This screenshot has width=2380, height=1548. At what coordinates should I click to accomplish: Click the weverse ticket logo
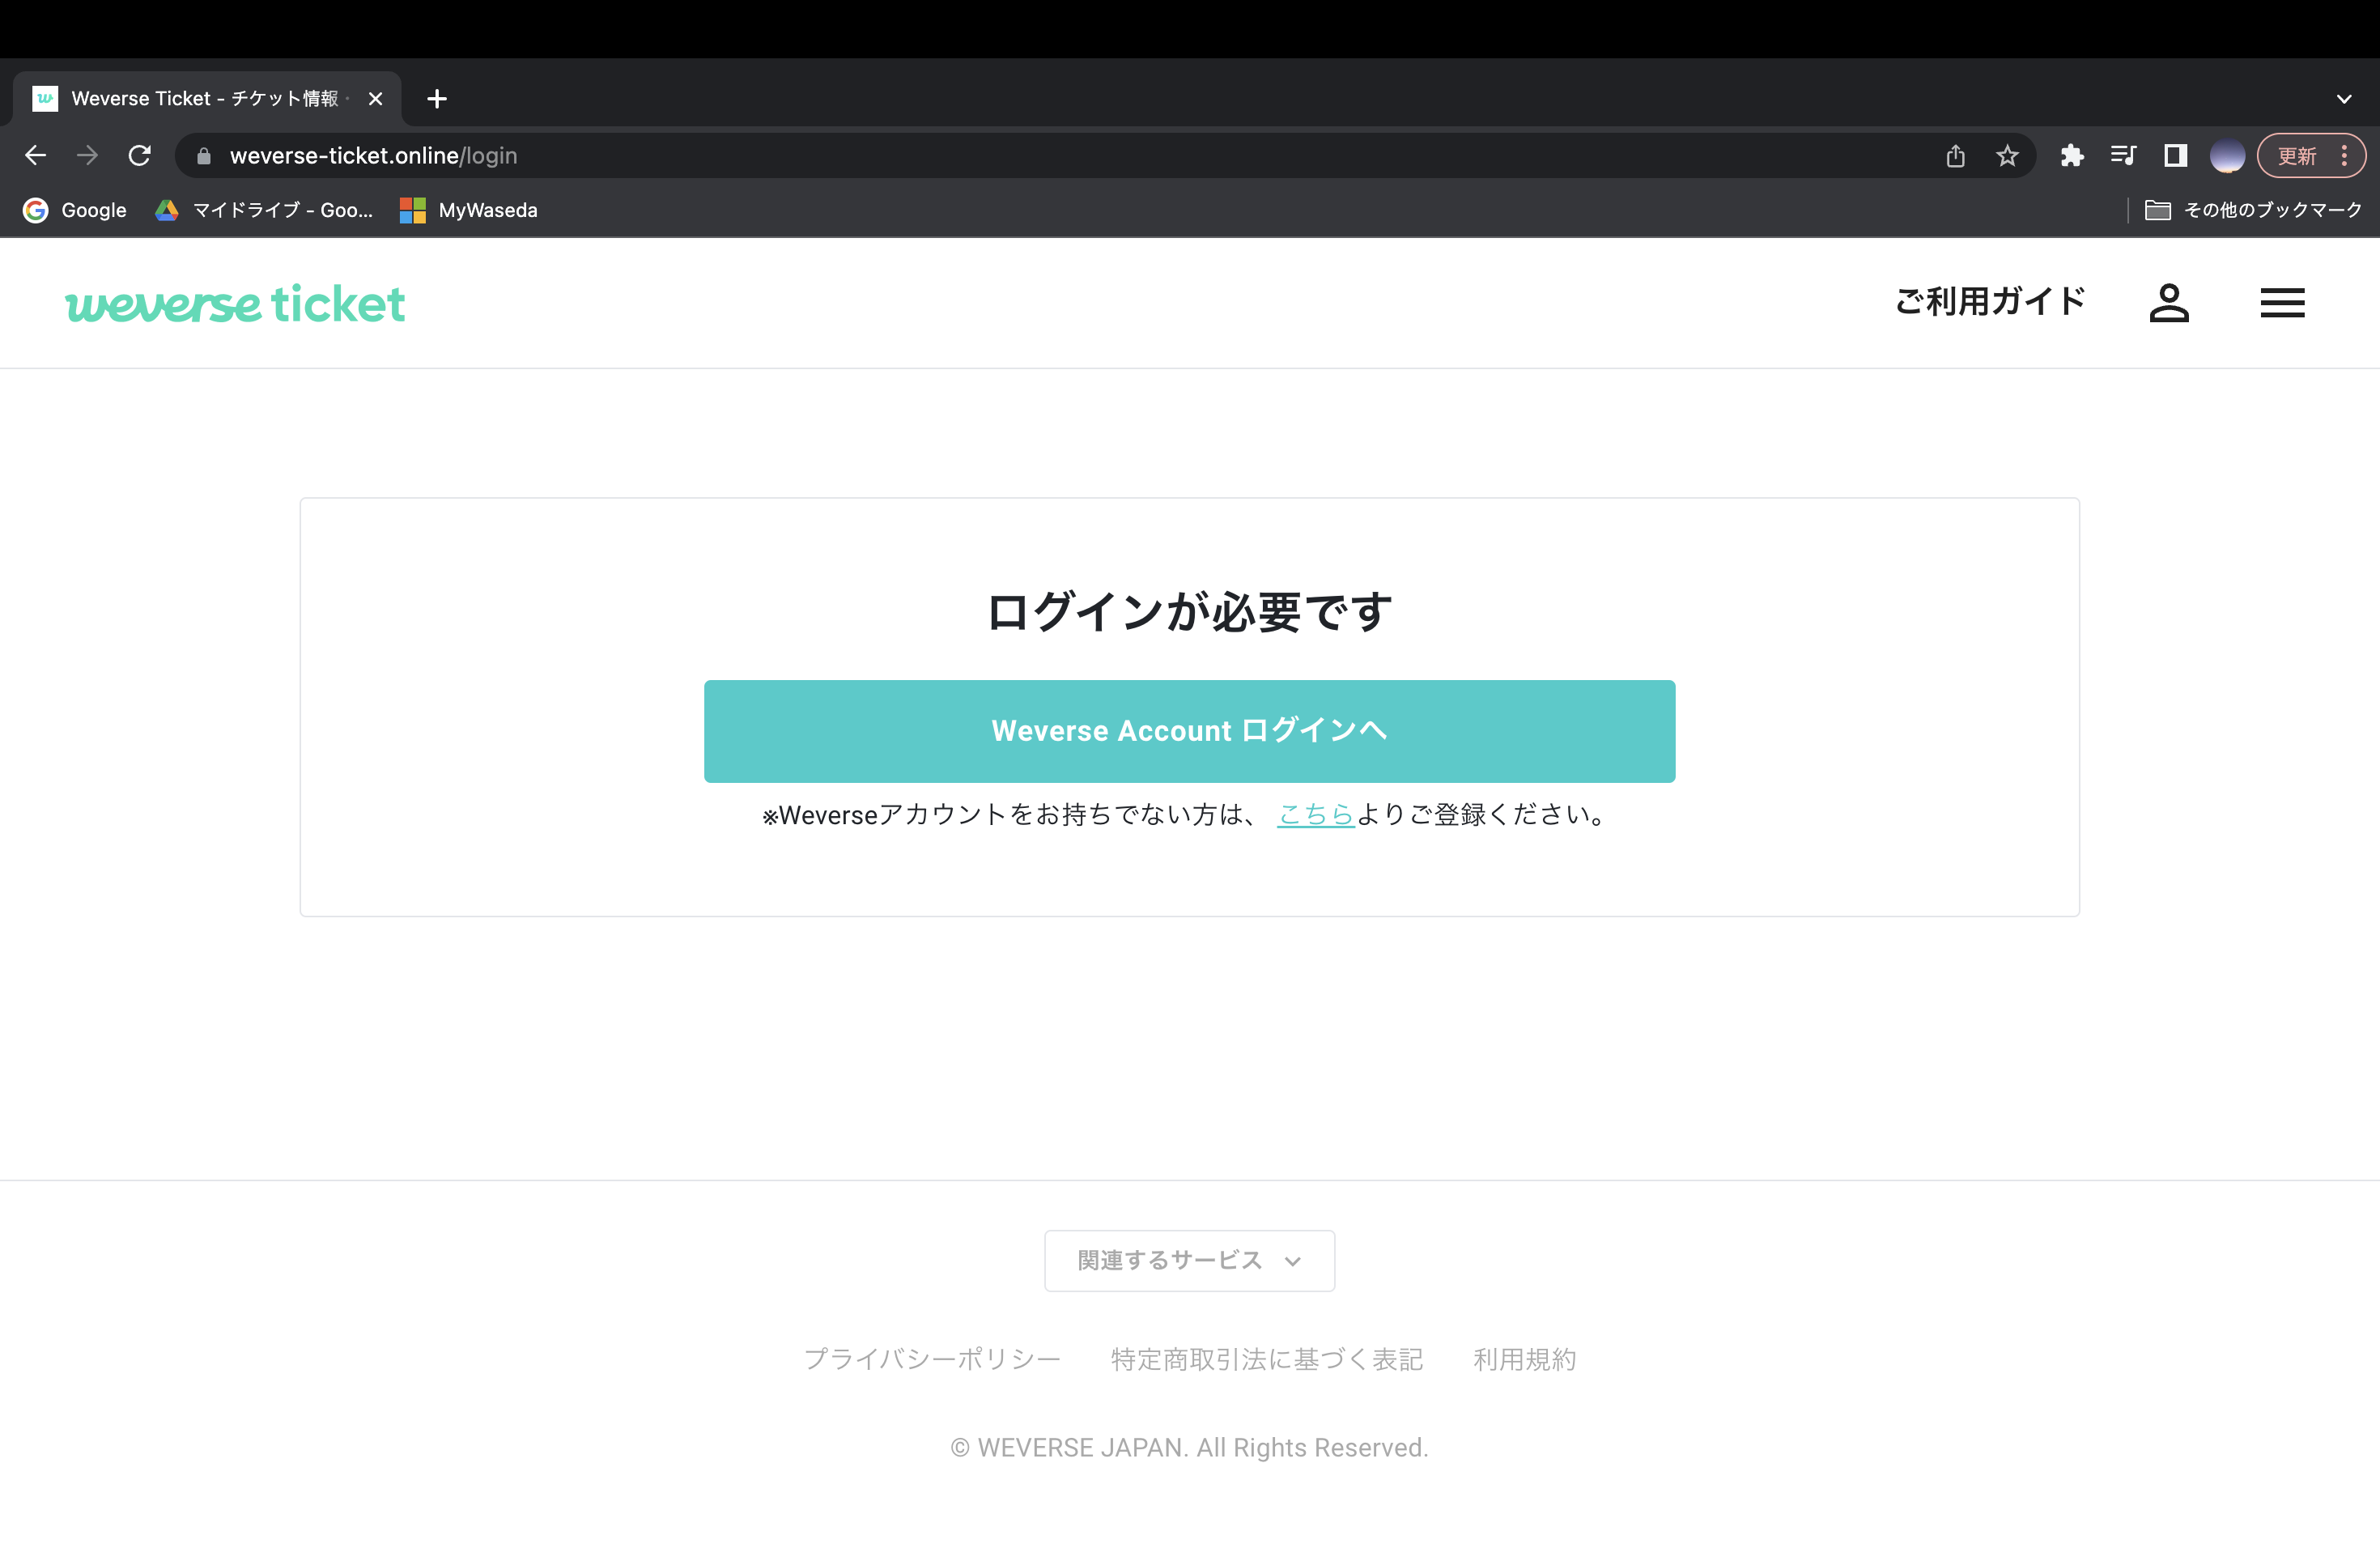[235, 303]
